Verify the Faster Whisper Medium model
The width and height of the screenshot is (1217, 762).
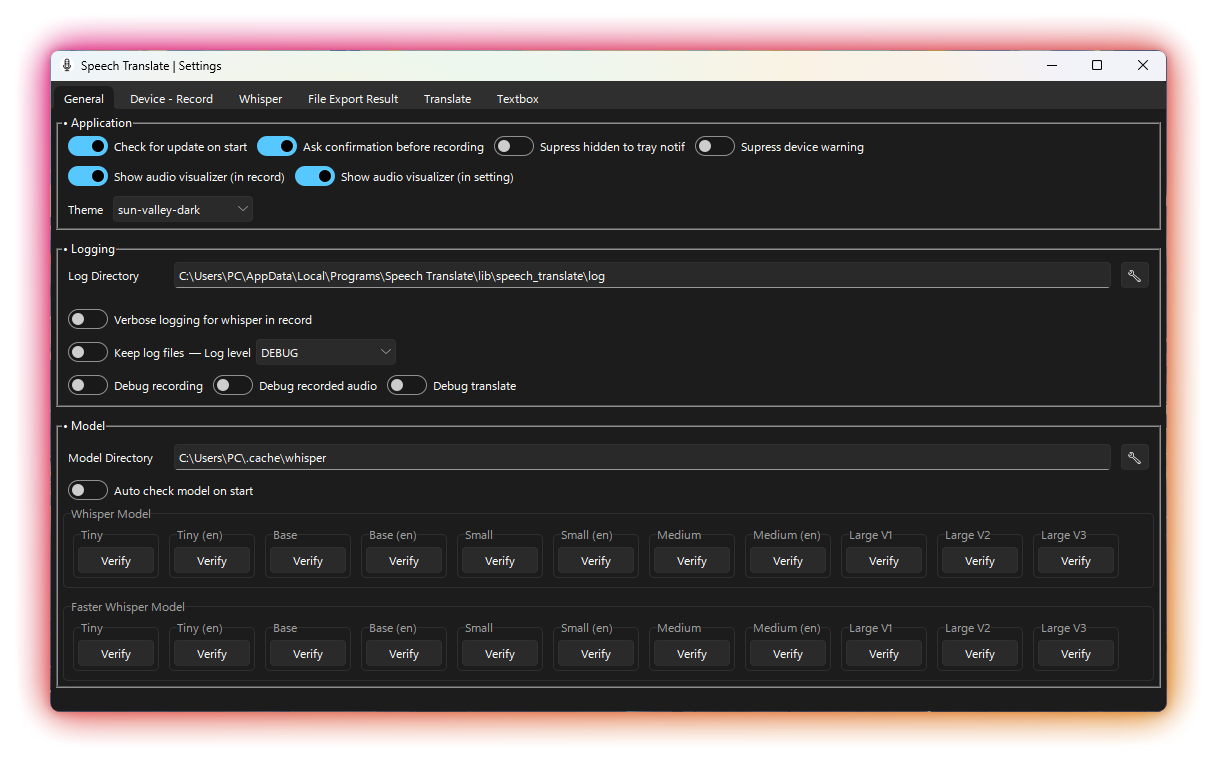[692, 654]
